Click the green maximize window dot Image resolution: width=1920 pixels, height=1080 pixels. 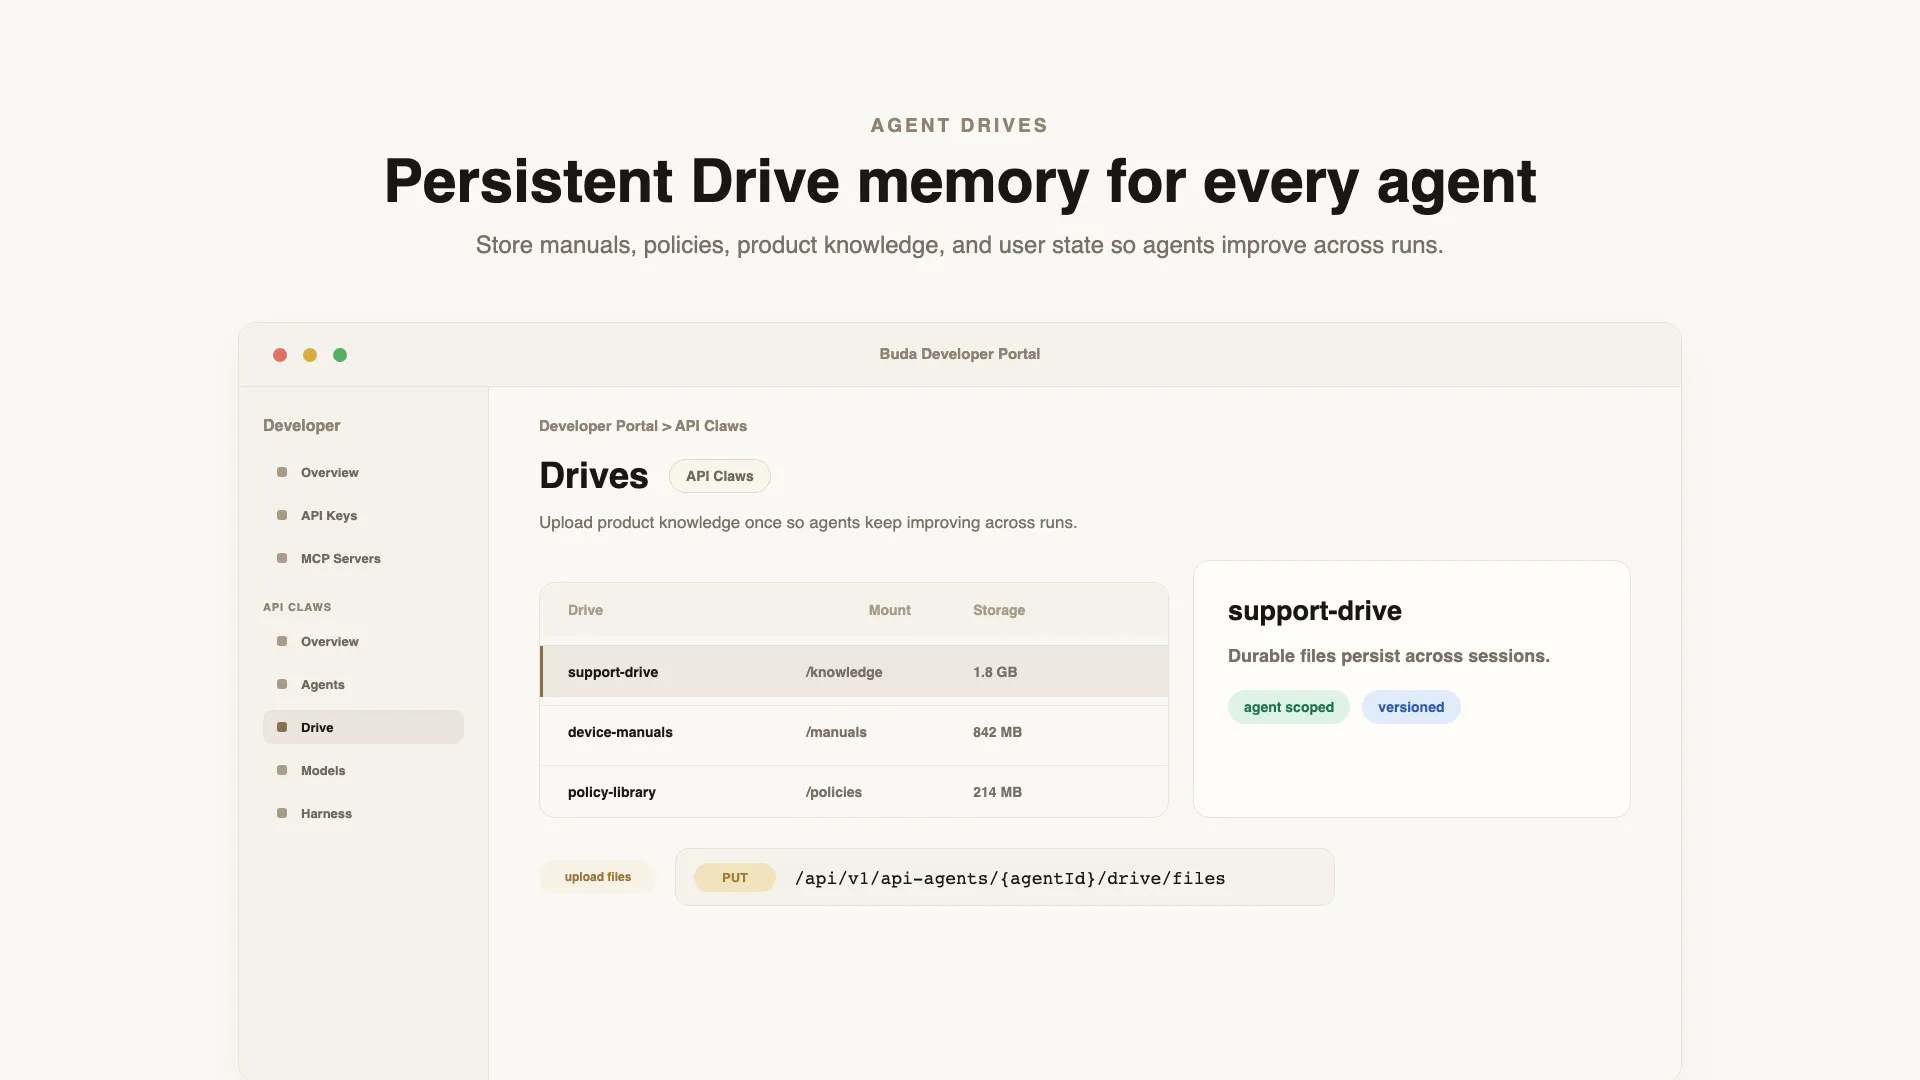pos(340,355)
